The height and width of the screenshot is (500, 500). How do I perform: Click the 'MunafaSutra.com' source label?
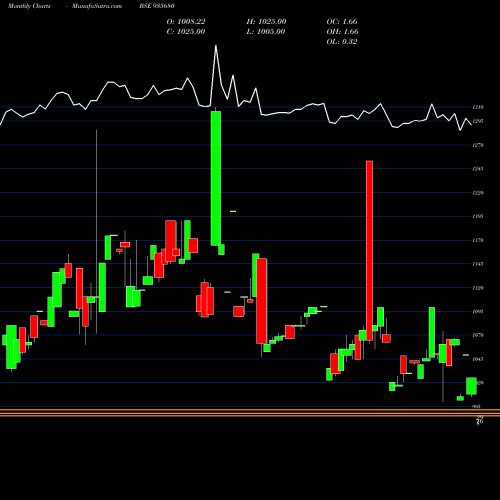pos(97,6)
